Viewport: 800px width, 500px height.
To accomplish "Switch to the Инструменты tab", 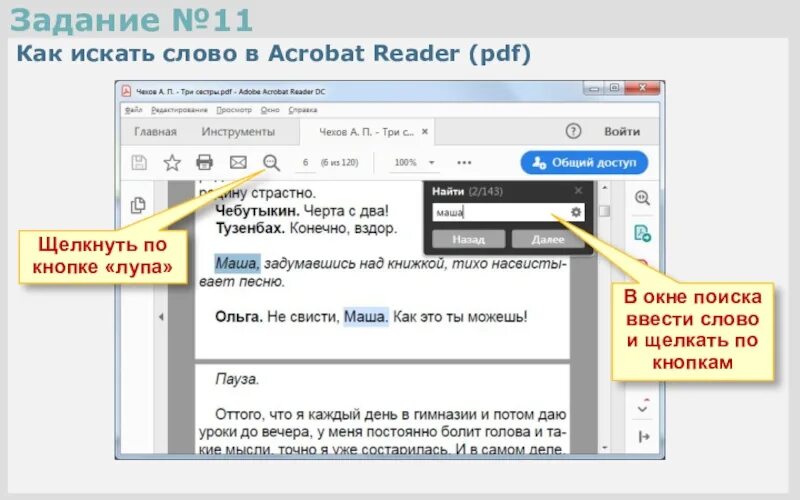I will click(x=238, y=132).
